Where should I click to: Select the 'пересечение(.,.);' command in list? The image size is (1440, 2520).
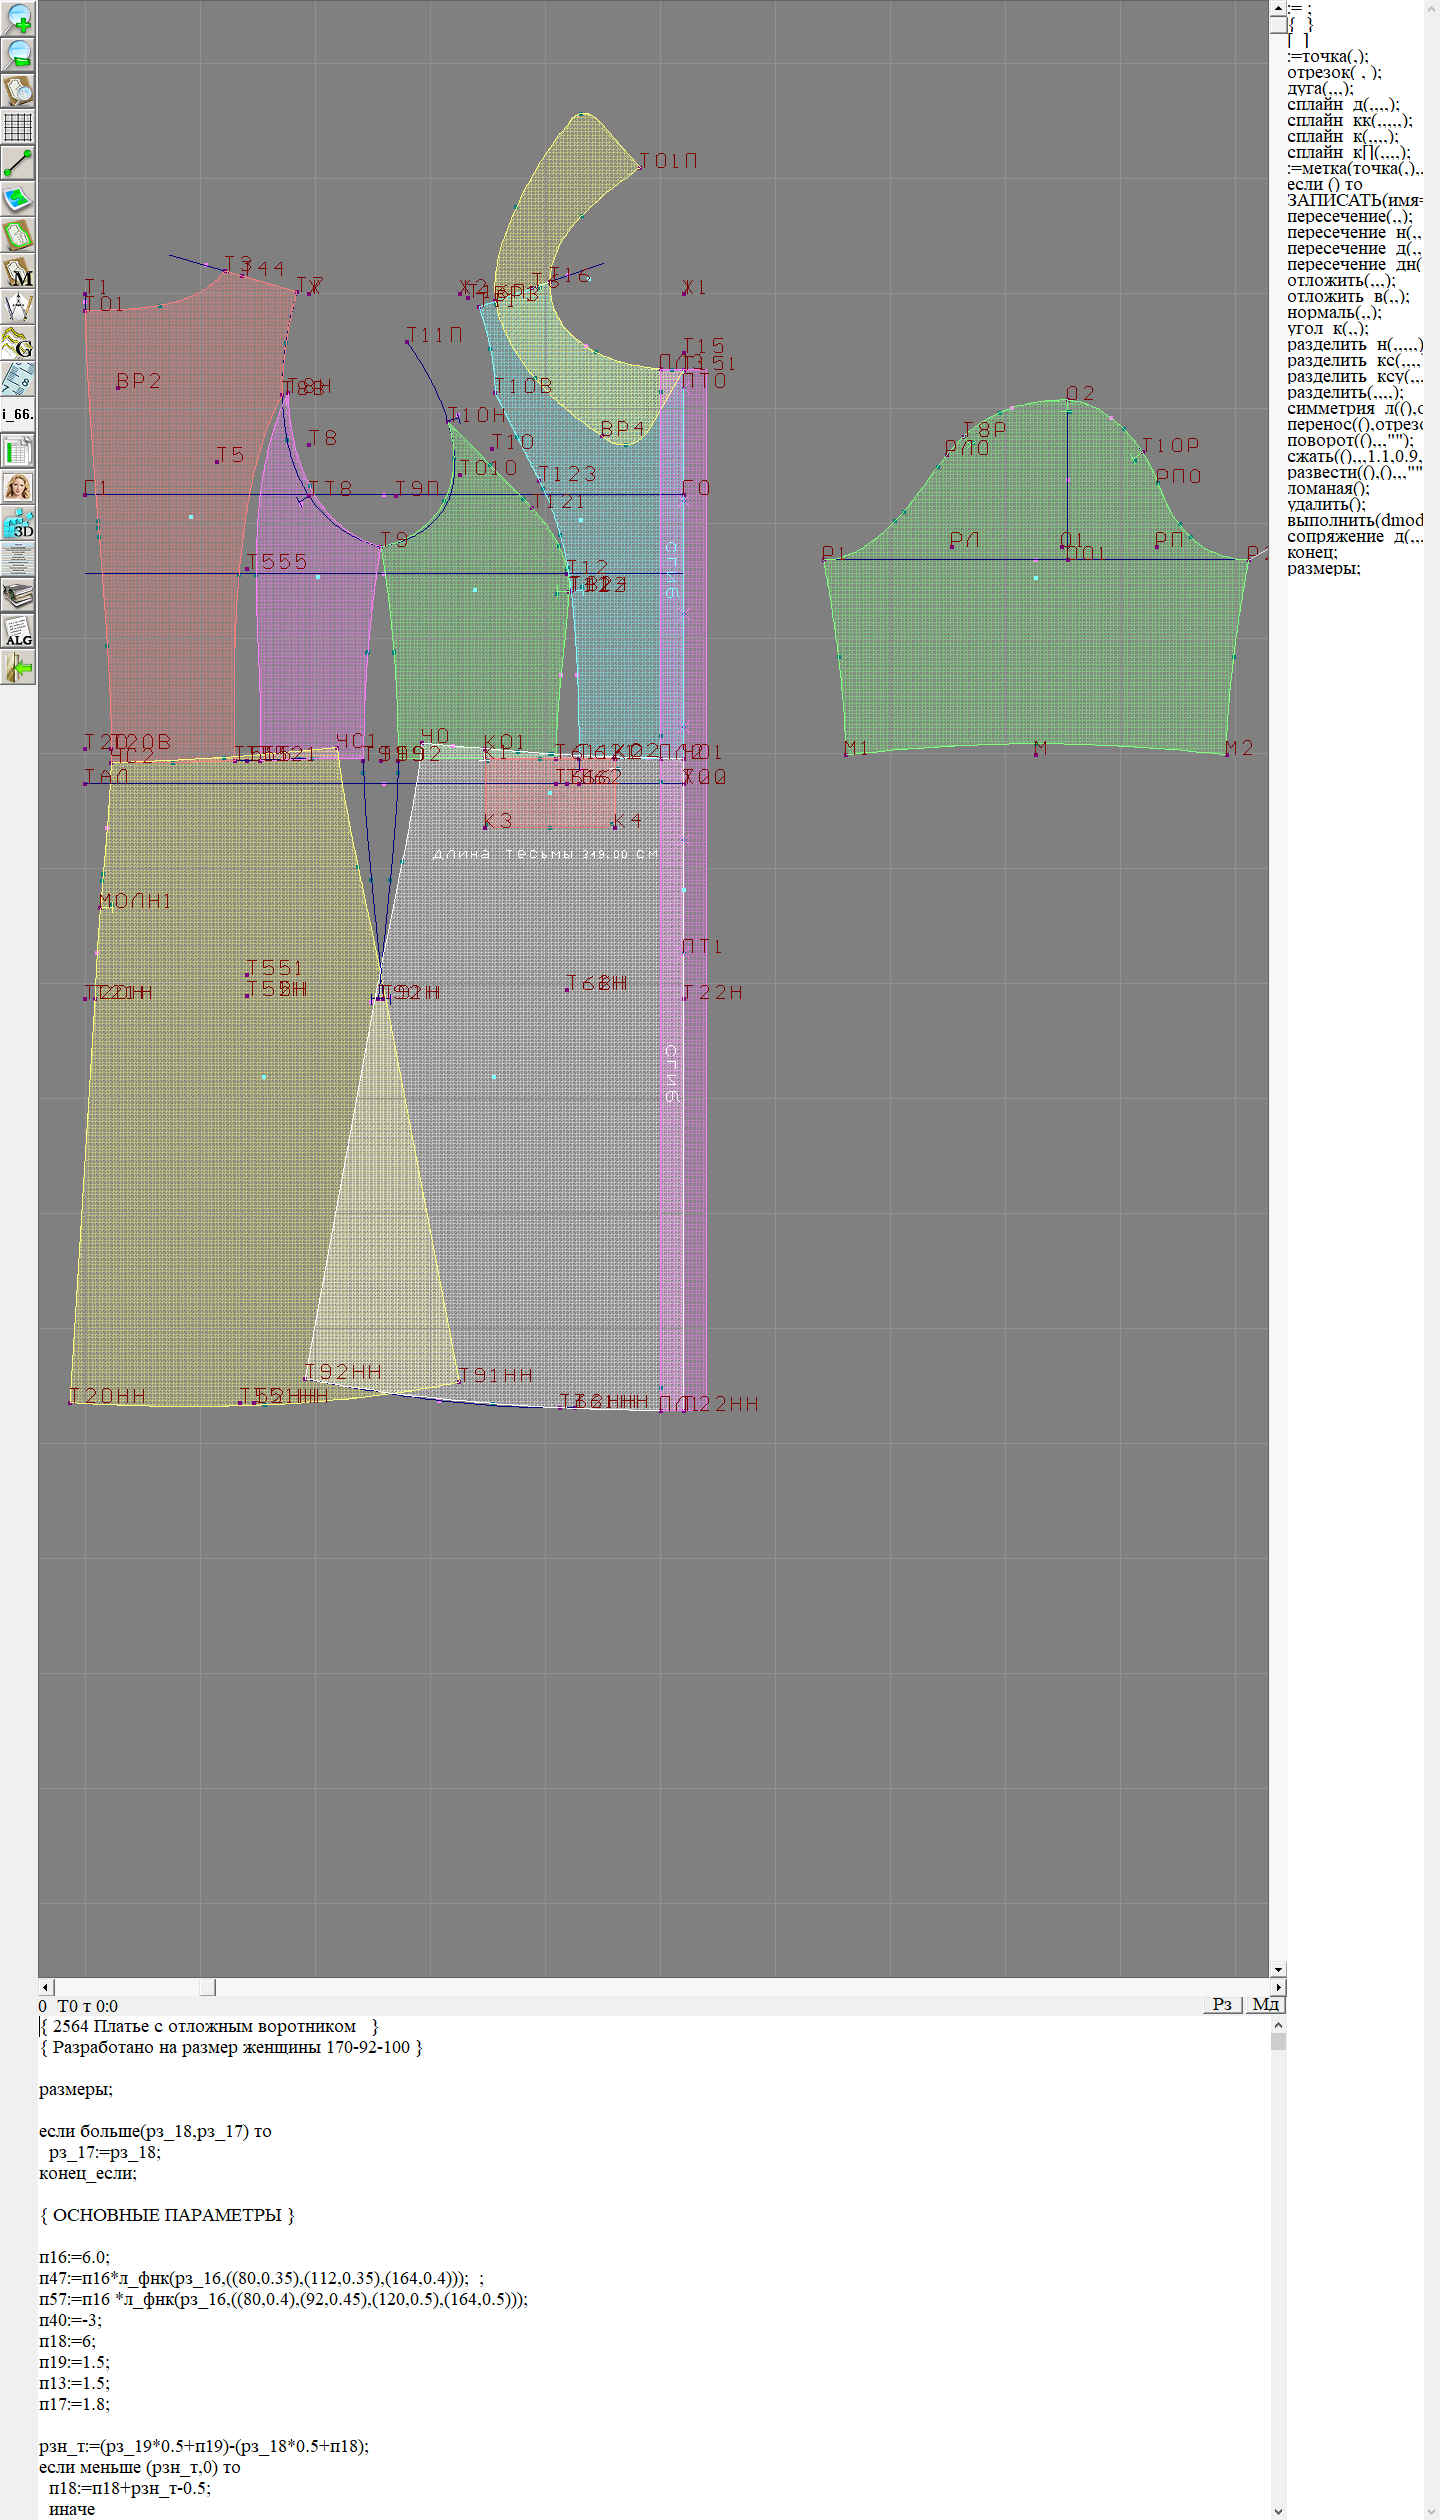pos(1349,216)
